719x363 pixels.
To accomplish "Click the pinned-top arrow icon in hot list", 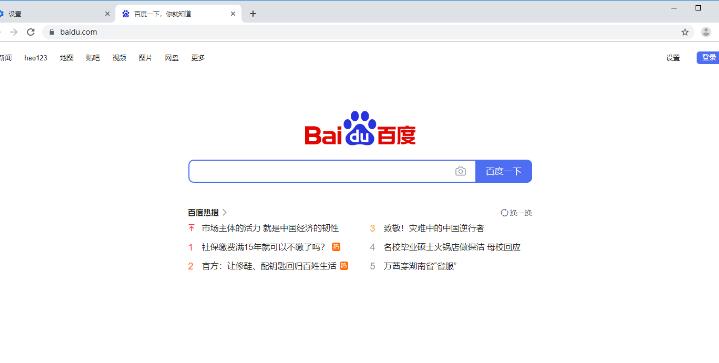I will pos(191,227).
